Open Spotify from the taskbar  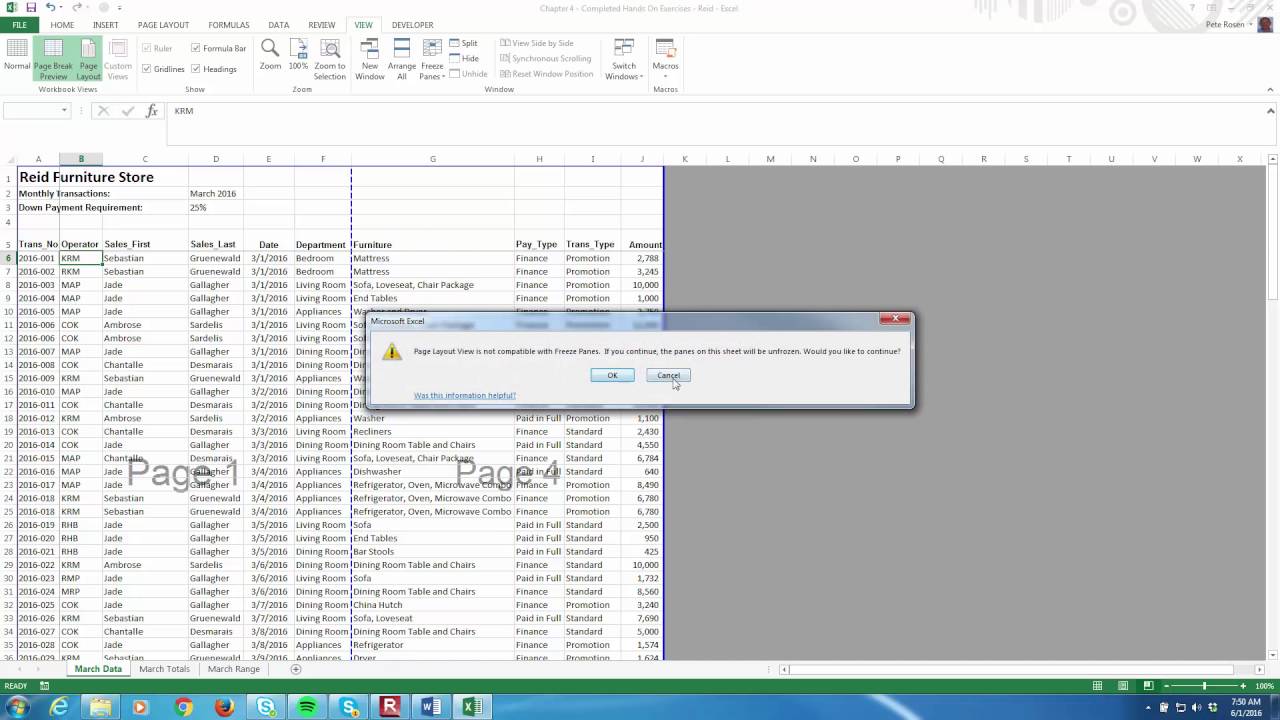click(307, 707)
